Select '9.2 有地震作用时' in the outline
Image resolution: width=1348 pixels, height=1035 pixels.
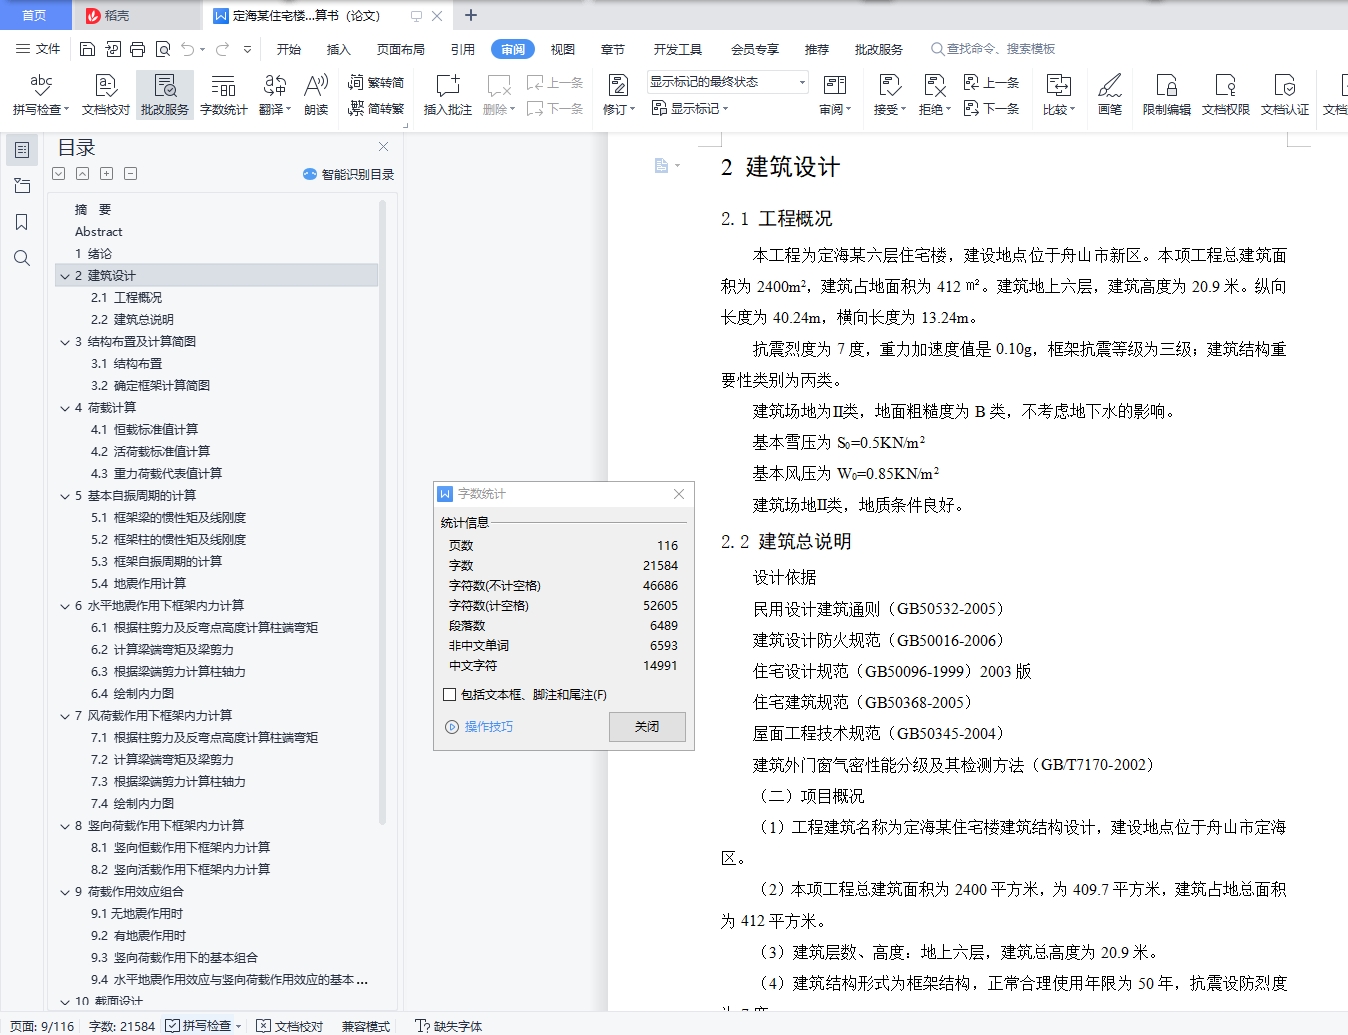click(x=138, y=936)
